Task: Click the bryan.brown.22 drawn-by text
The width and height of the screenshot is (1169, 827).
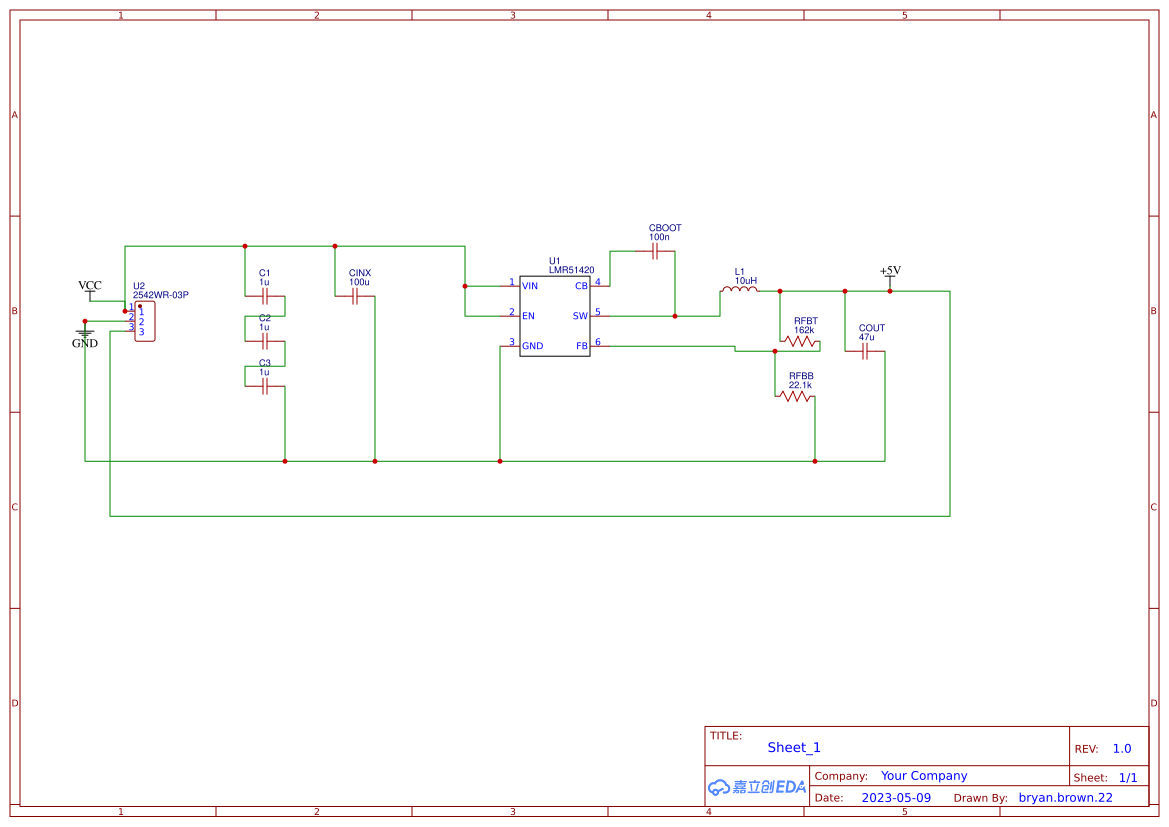Action: click(1065, 797)
